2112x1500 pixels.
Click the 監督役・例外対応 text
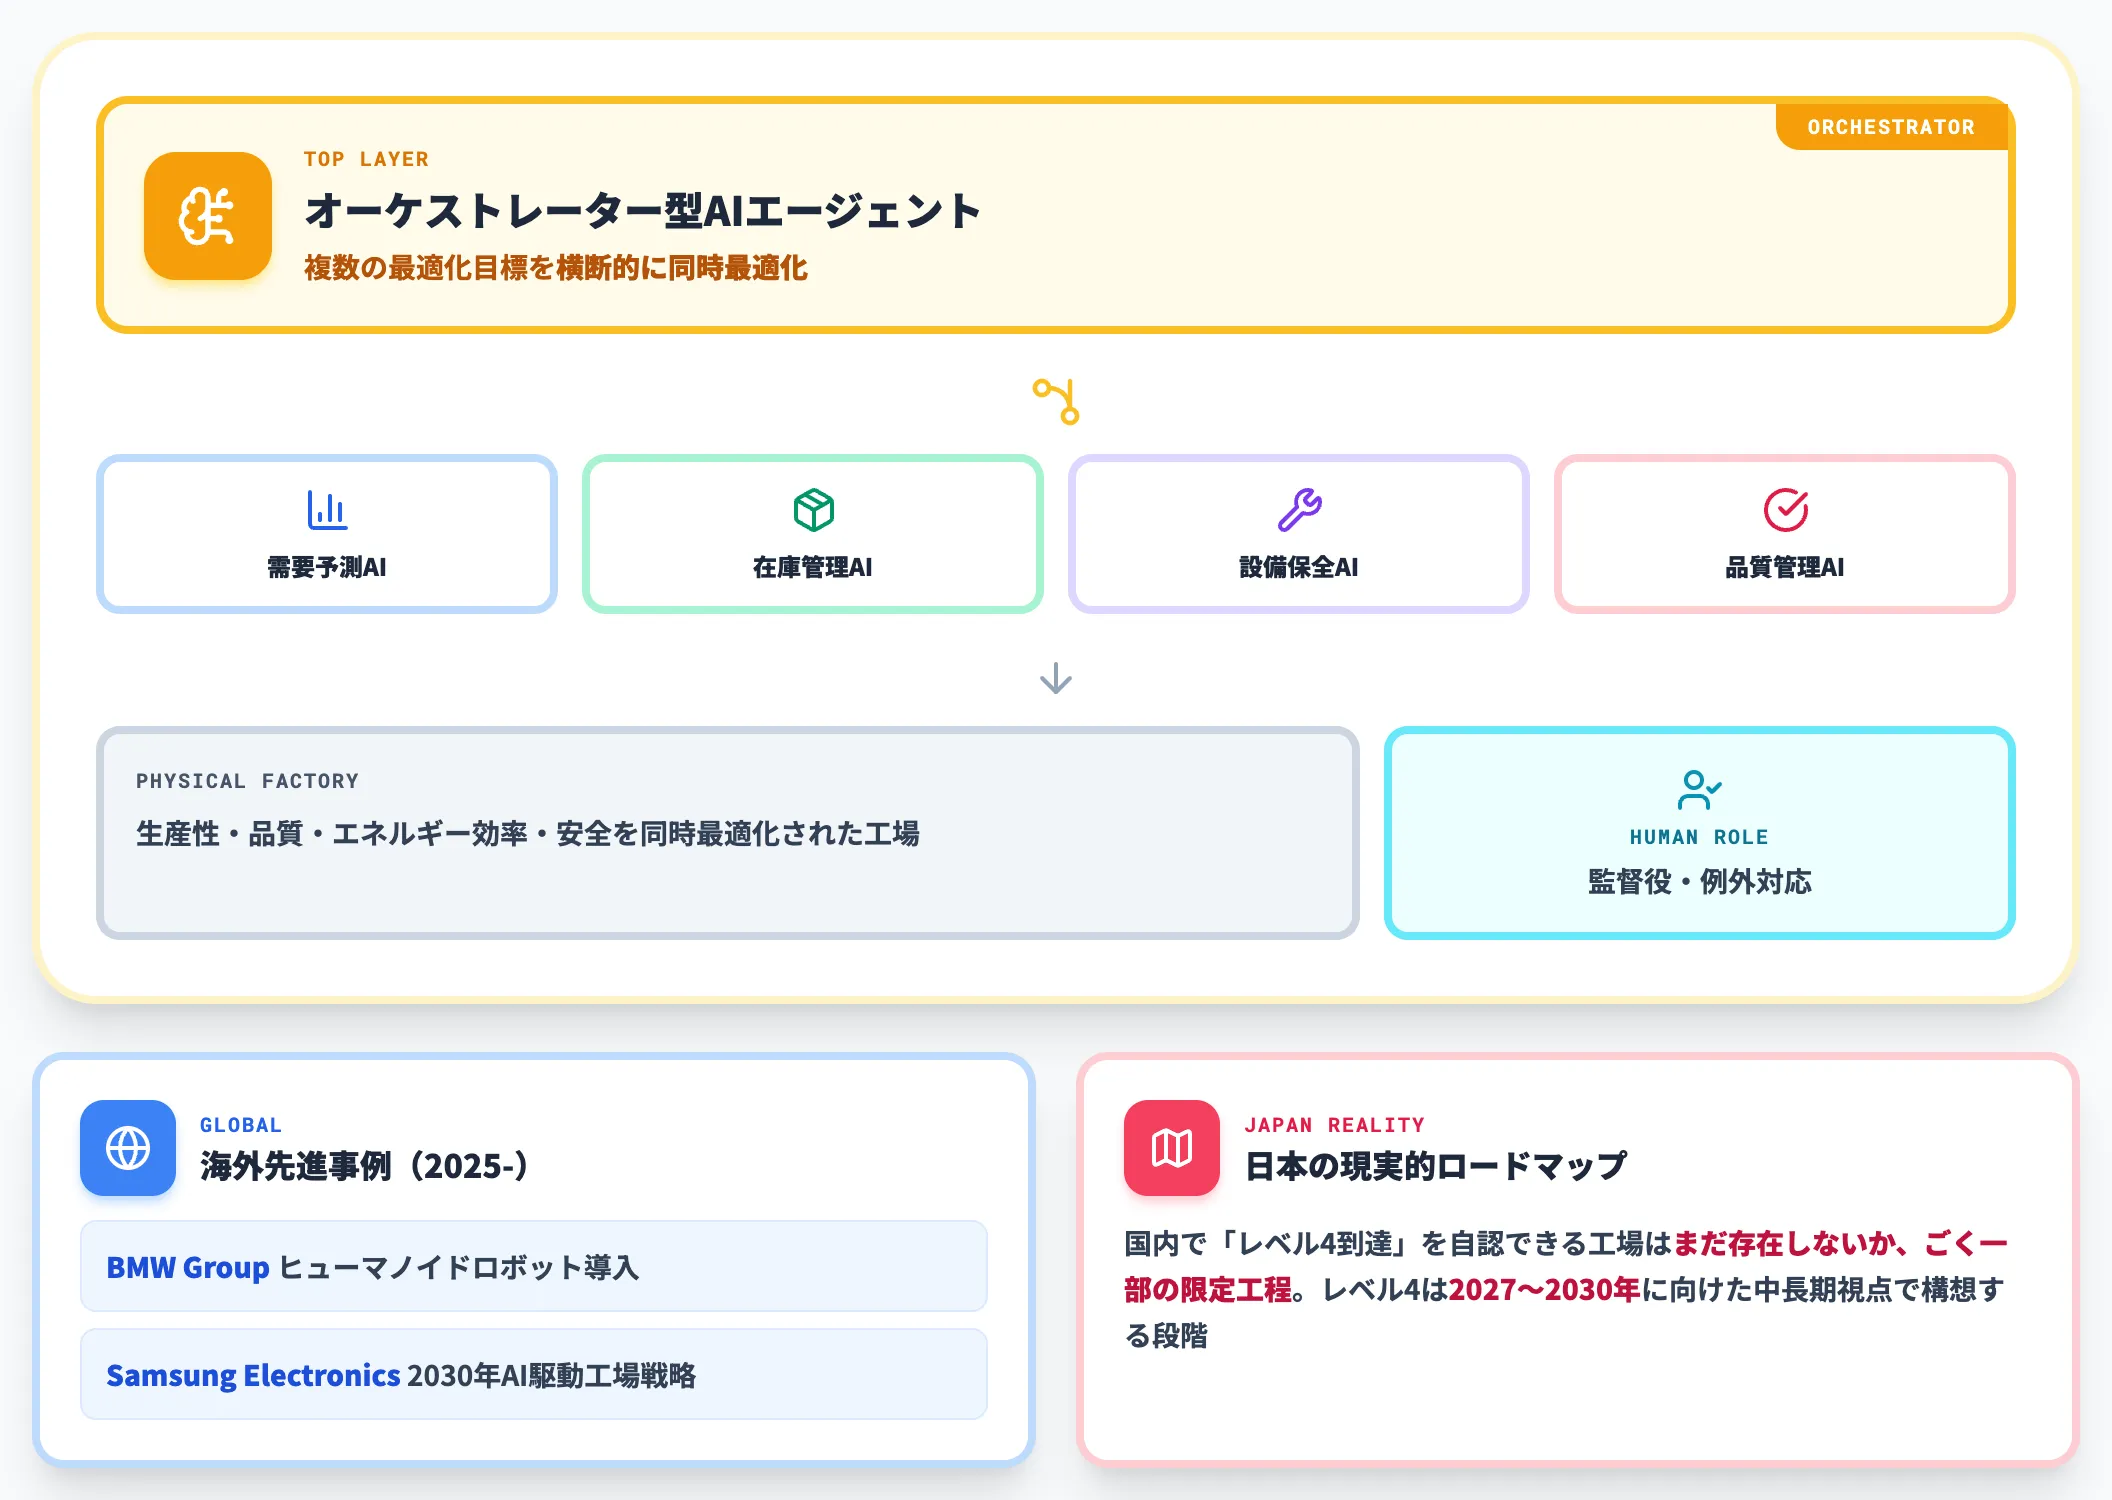click(x=1699, y=881)
